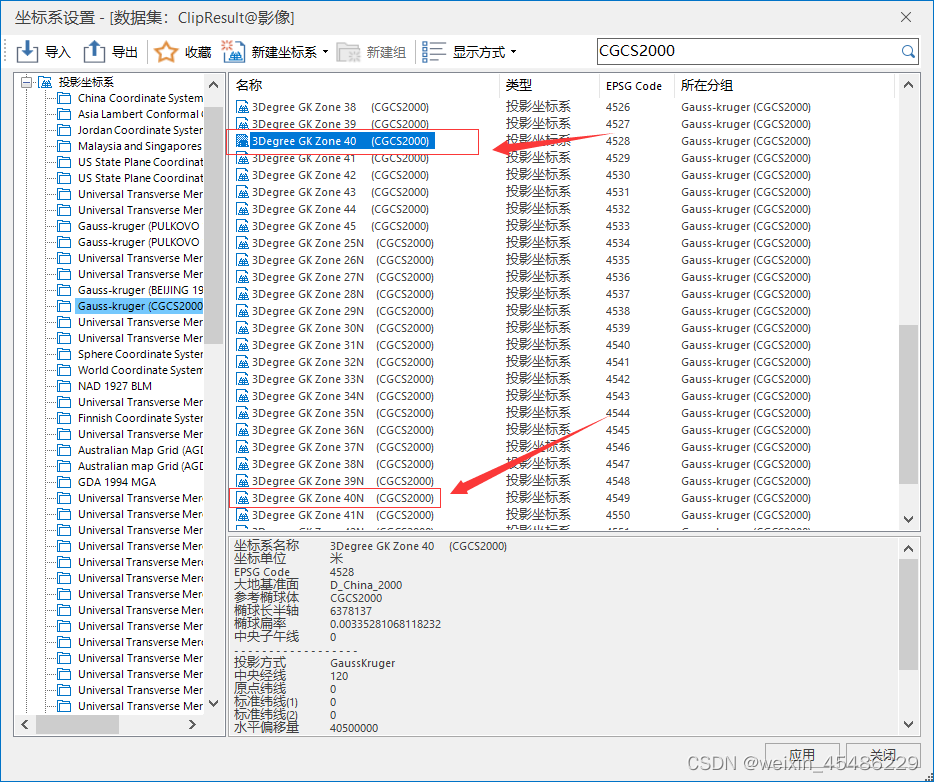Click the Display Mode (显示方式) list icon
The width and height of the screenshot is (934, 782).
(x=434, y=52)
